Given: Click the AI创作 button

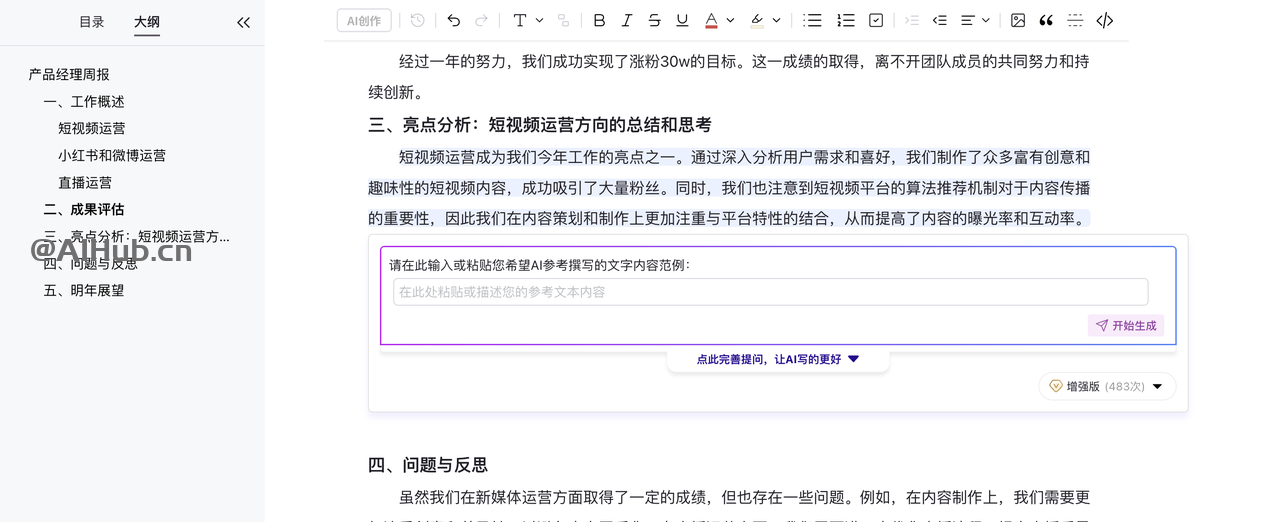Looking at the screenshot, I should 364,21.
